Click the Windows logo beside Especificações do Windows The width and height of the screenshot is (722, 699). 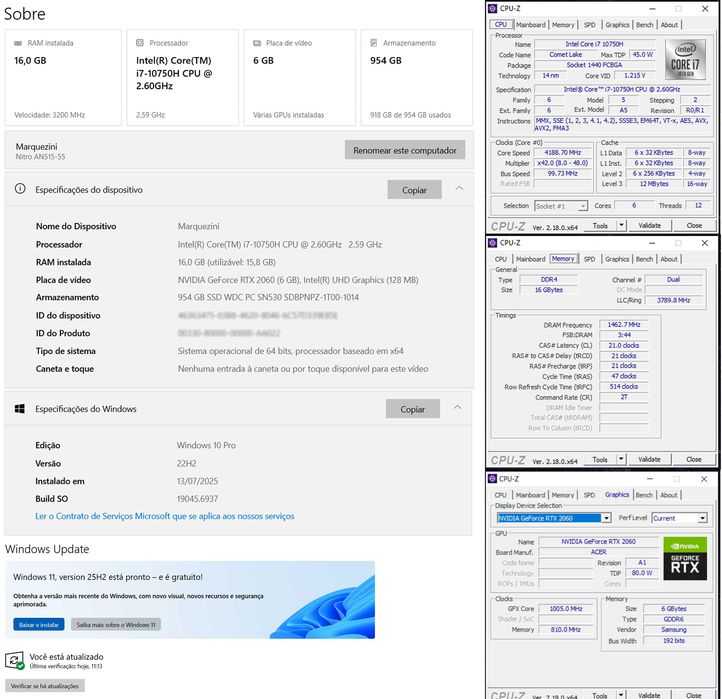[x=20, y=408]
